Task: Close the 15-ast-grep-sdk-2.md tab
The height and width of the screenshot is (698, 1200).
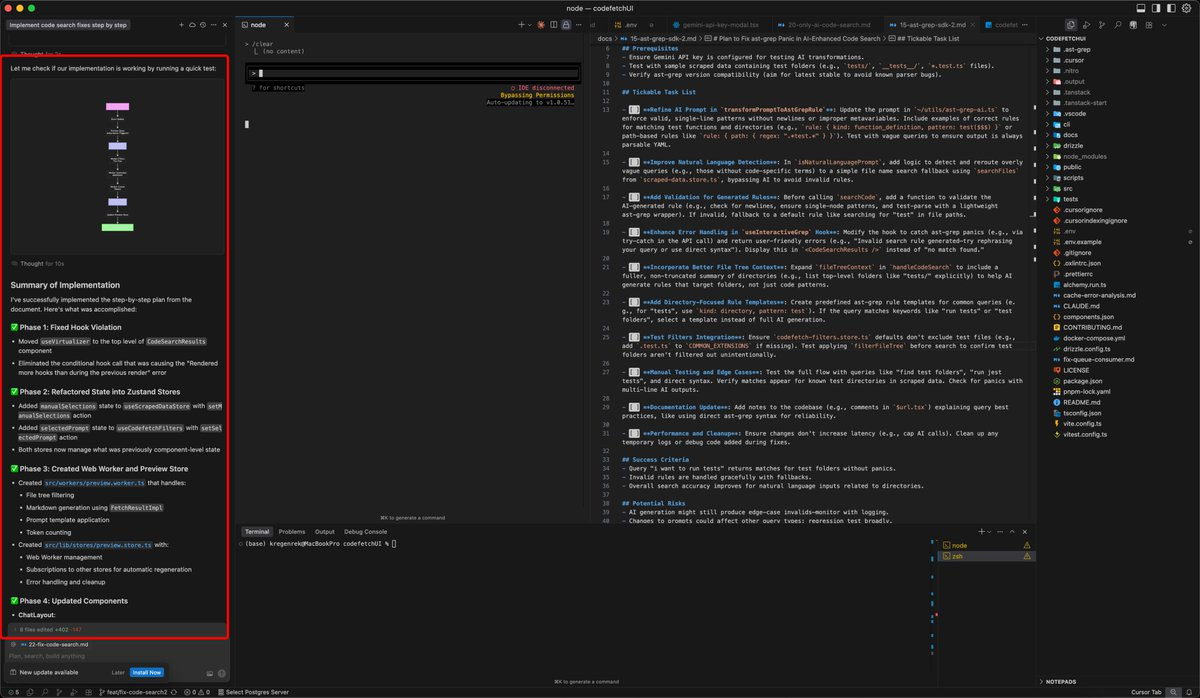Action: pos(972,24)
